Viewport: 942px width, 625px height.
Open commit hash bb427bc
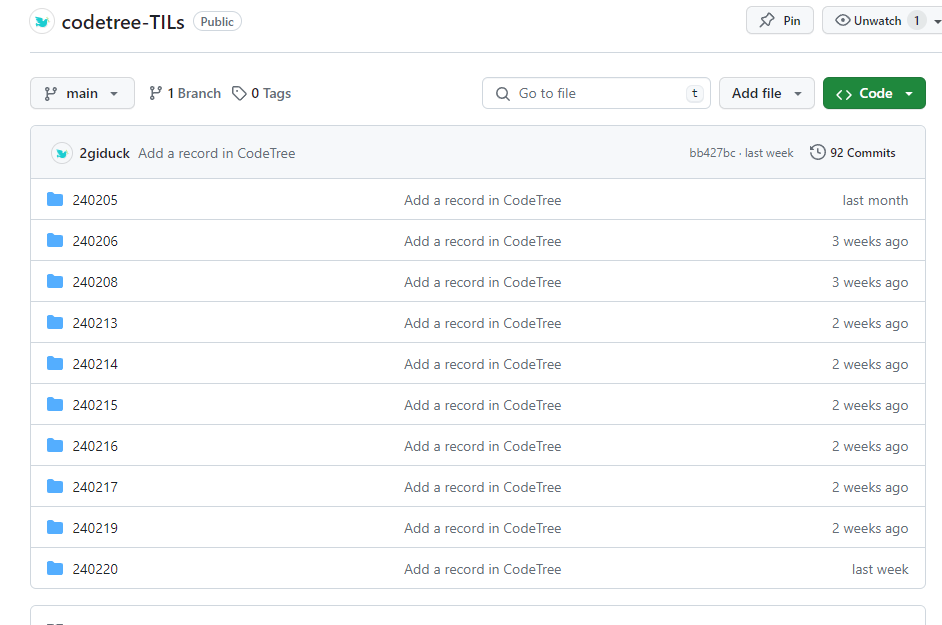pyautogui.click(x=712, y=153)
